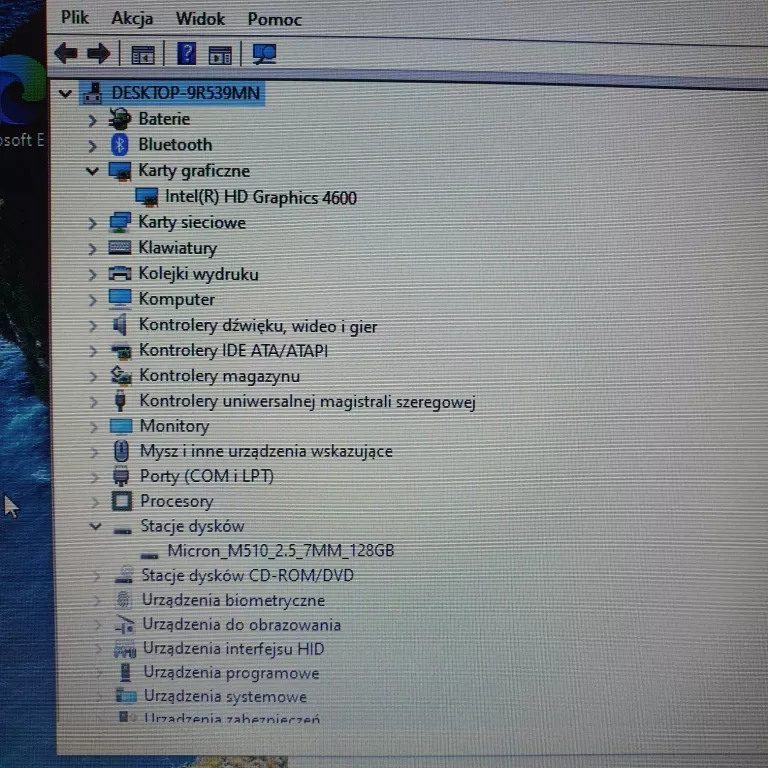Screen dimensions: 768x768
Task: Click the Komputer monitor icon
Action: tap(120, 299)
